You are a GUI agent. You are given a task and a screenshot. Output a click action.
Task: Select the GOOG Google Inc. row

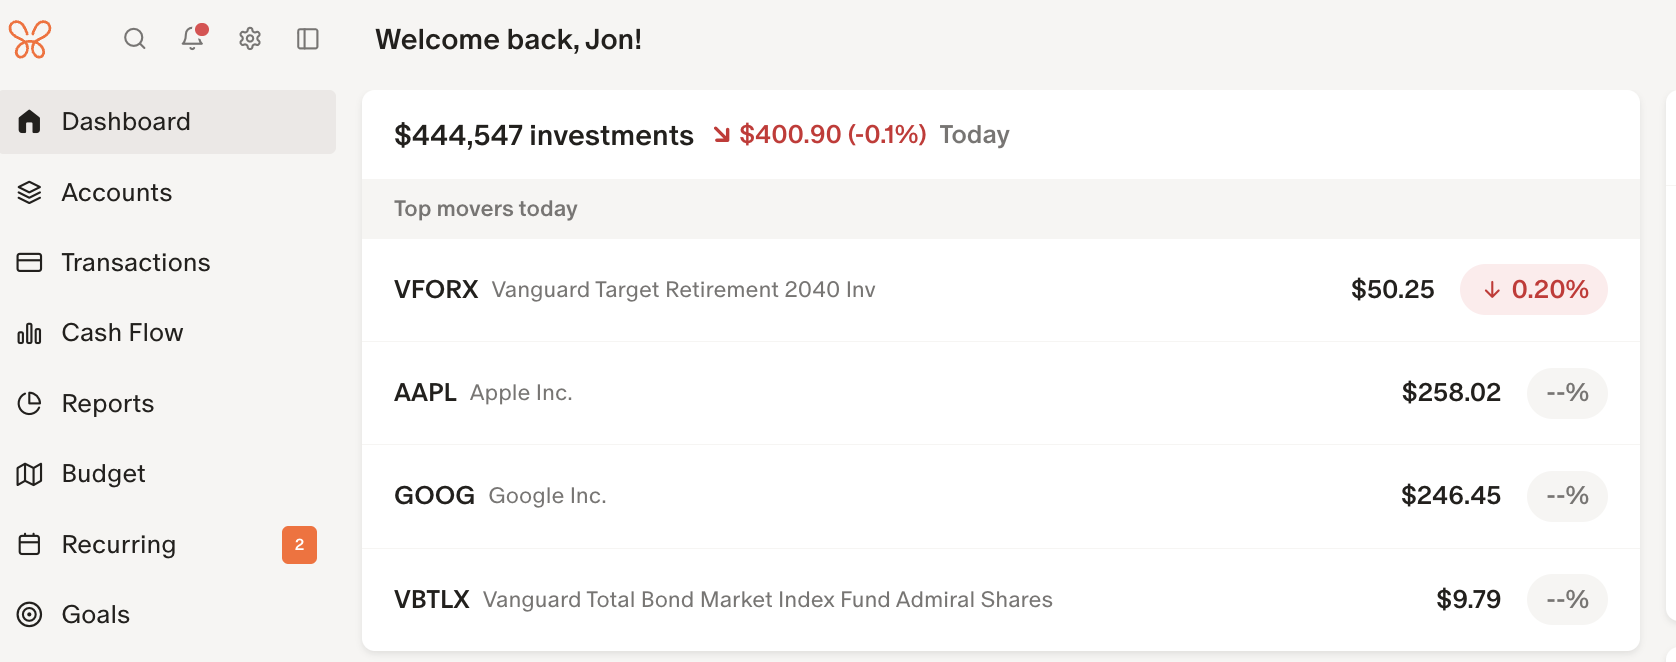tap(800, 496)
